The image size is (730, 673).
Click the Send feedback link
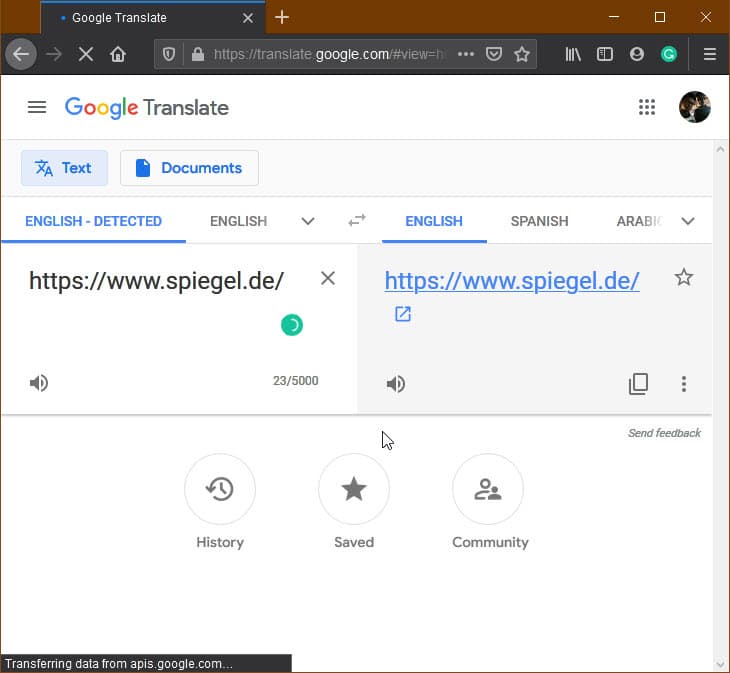pyautogui.click(x=664, y=433)
